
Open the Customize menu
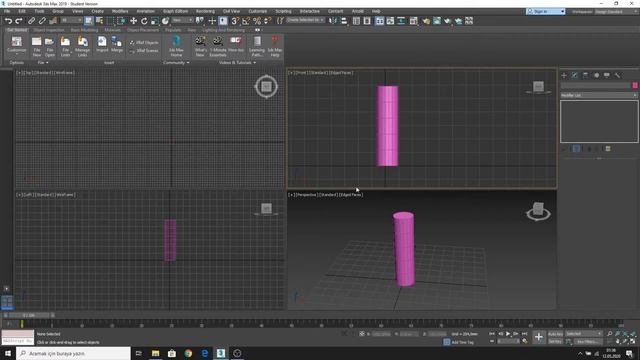click(258, 11)
